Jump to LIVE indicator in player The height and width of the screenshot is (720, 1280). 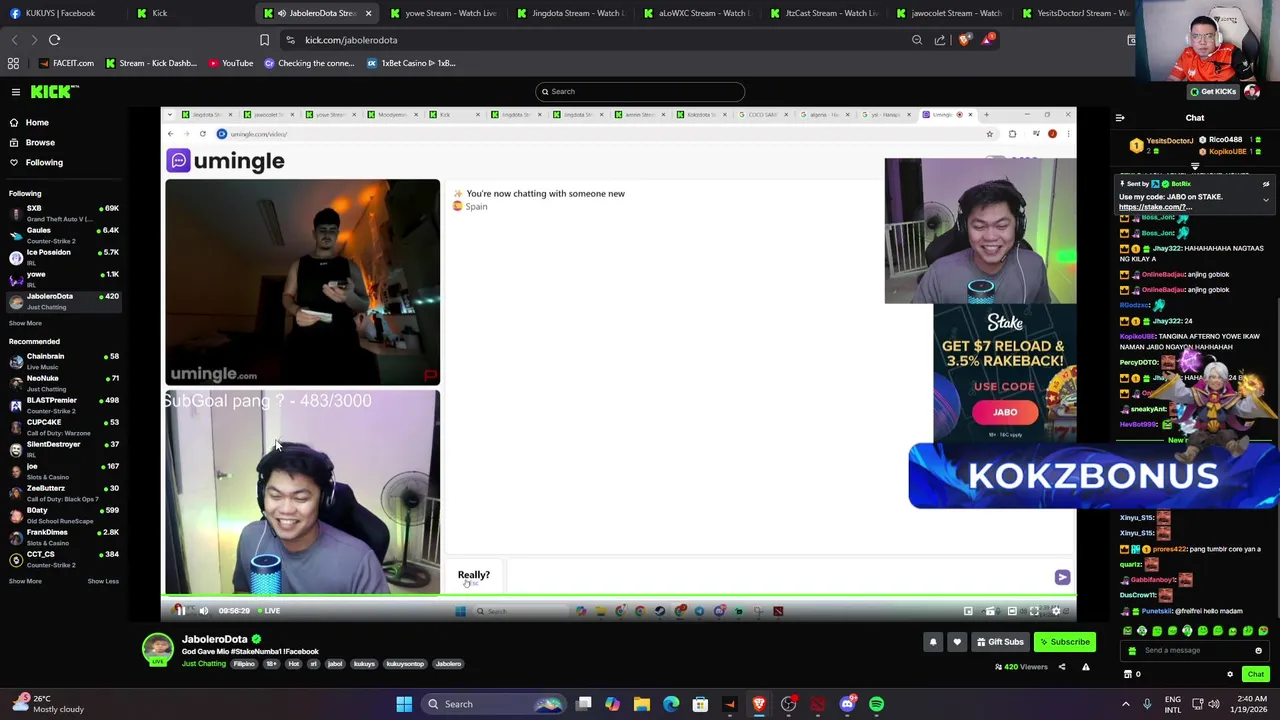pos(268,611)
